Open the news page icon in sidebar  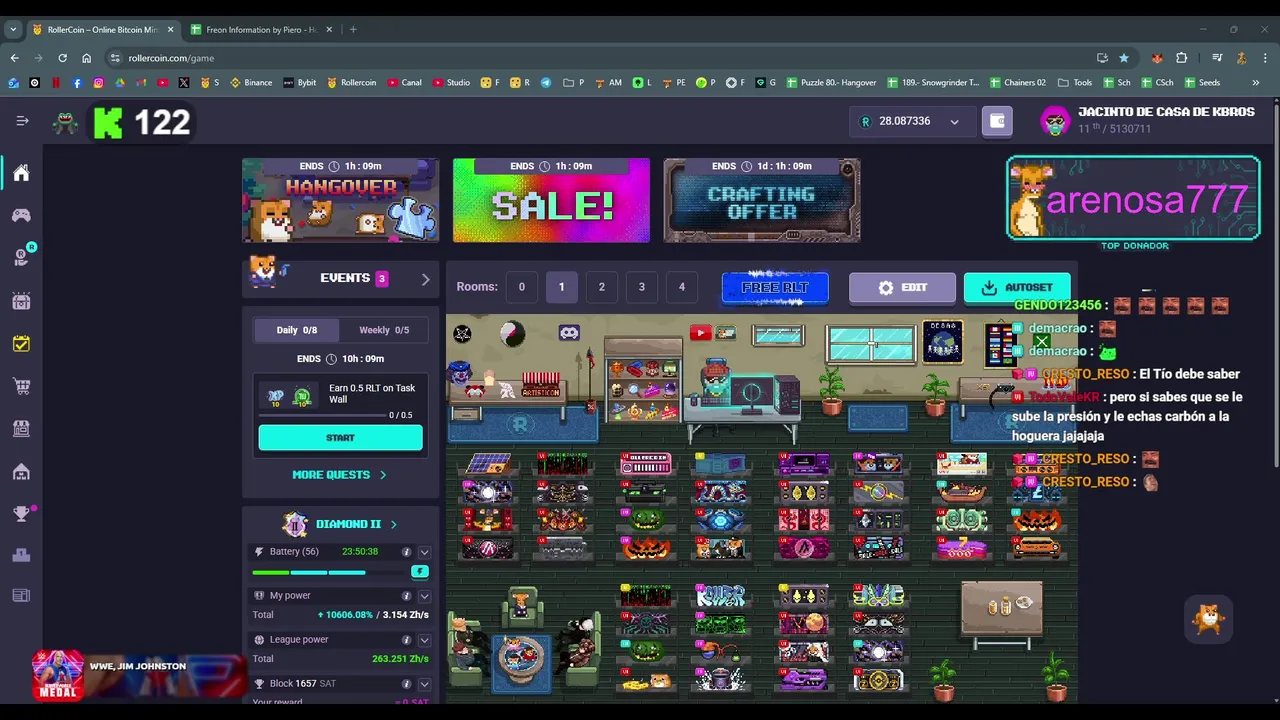[21, 596]
